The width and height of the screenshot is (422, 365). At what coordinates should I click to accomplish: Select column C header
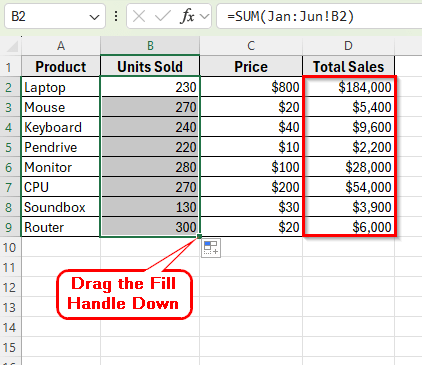pyautogui.click(x=251, y=46)
